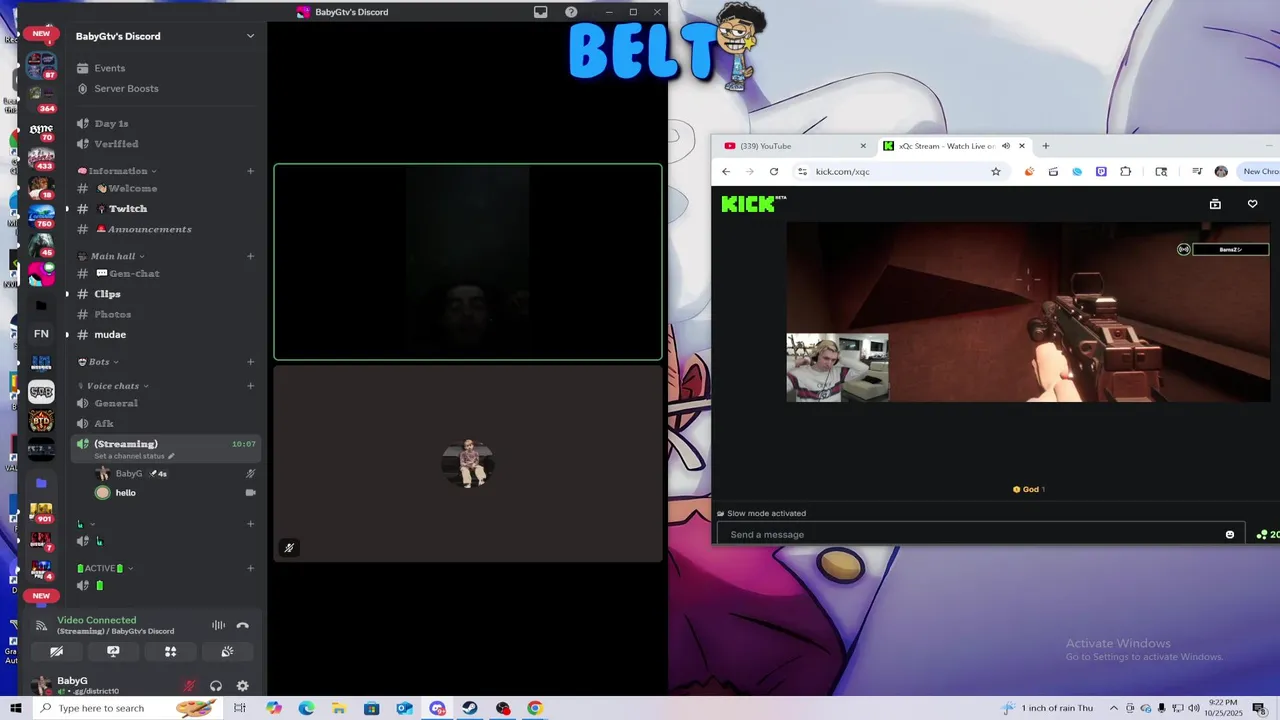The height and width of the screenshot is (720, 1280).
Task: Create channel in Main hall category
Action: tap(250, 256)
